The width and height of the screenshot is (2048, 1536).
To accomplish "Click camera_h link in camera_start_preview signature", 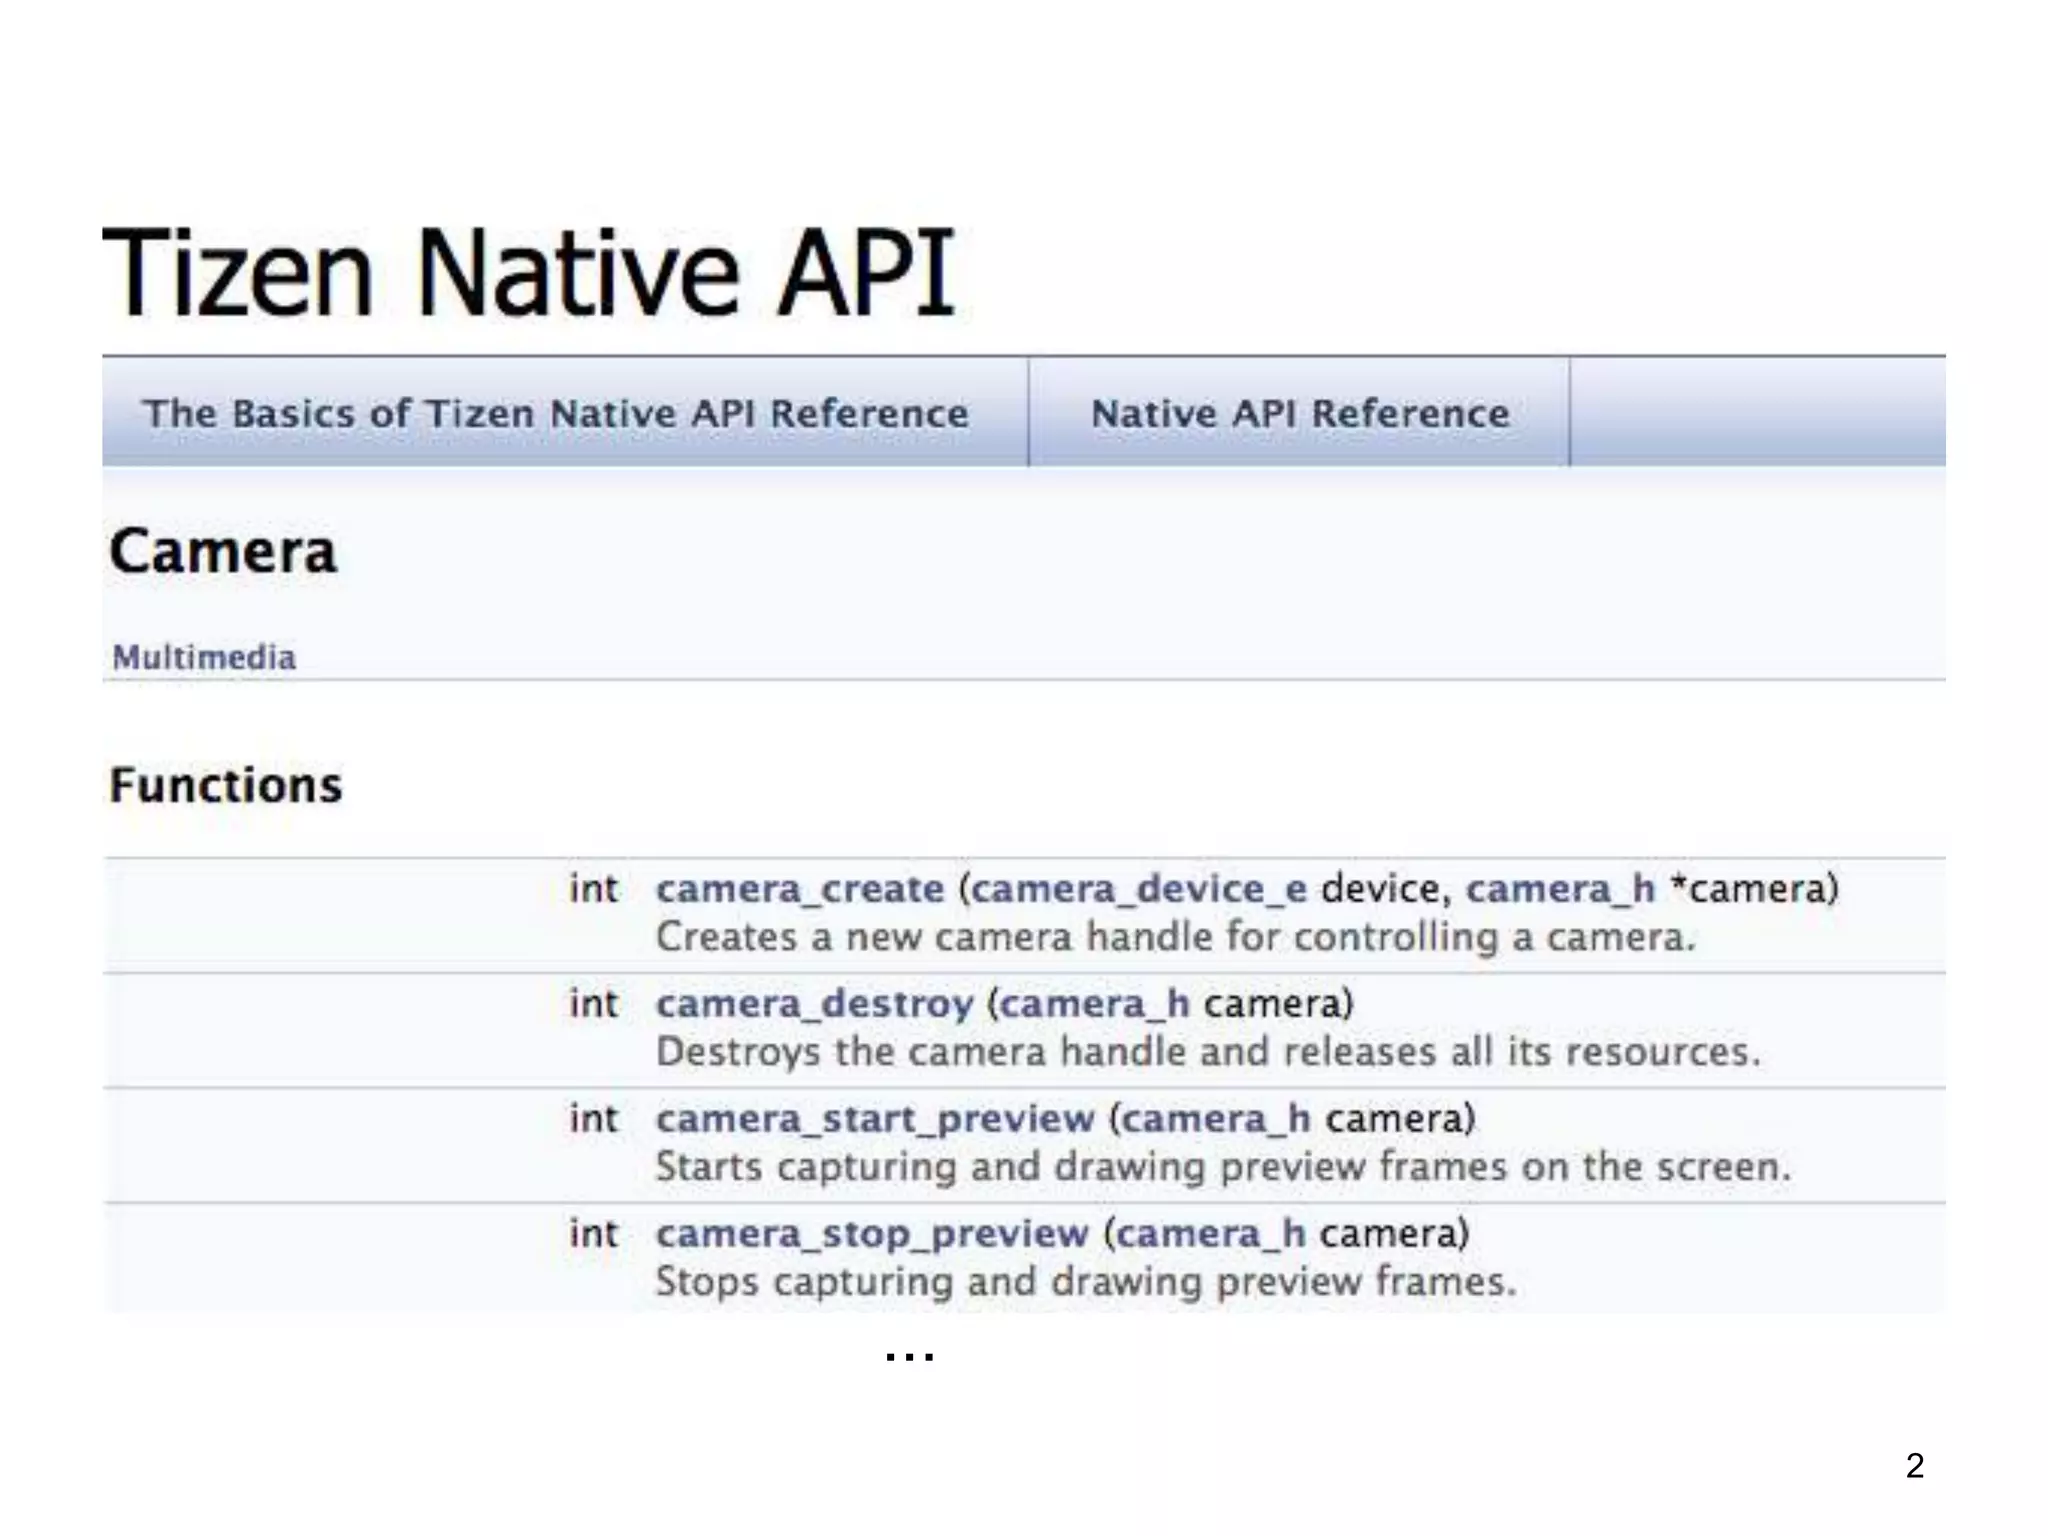I will point(1216,1119).
